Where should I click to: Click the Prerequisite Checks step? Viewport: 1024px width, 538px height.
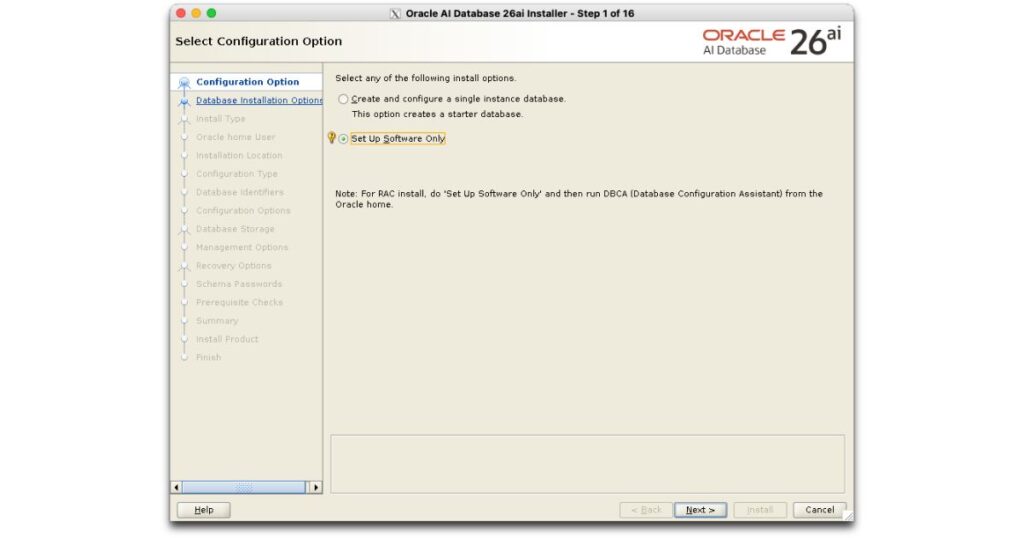[239, 302]
